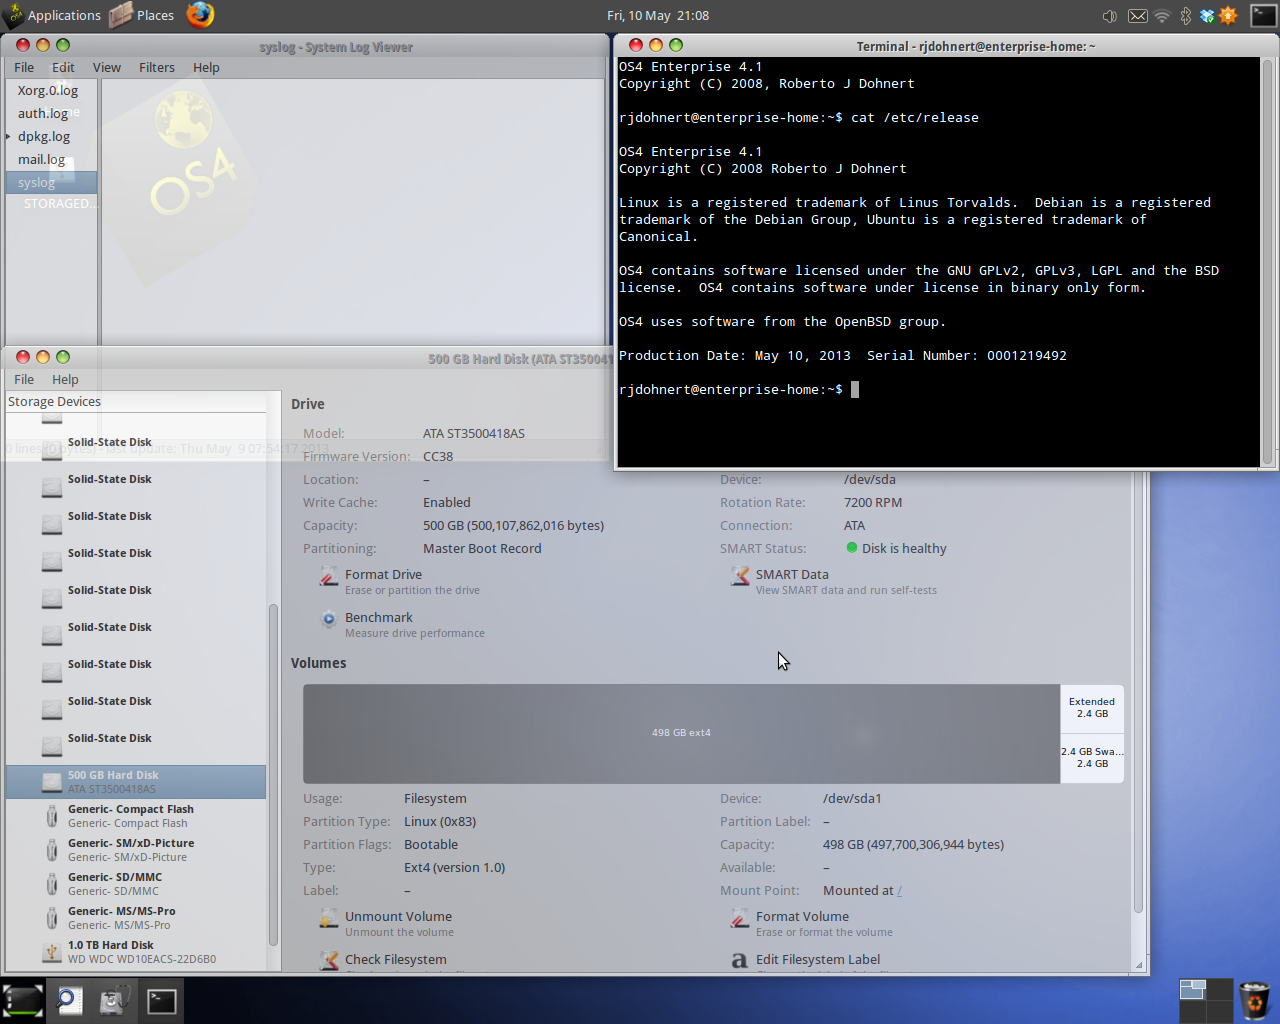The width and height of the screenshot is (1280, 1024).
Task: Click the show desktop icon in bottom panel
Action: [x=22, y=1000]
